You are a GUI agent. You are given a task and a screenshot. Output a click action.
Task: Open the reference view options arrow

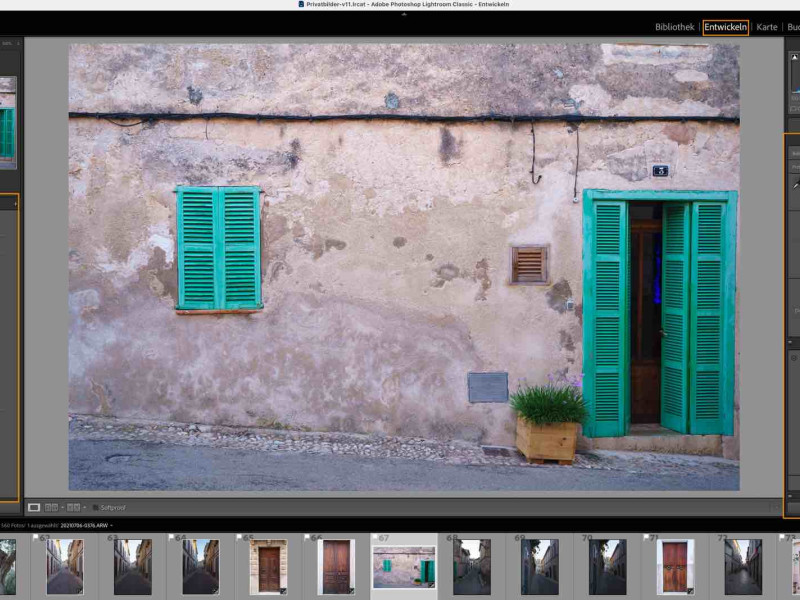(62, 508)
